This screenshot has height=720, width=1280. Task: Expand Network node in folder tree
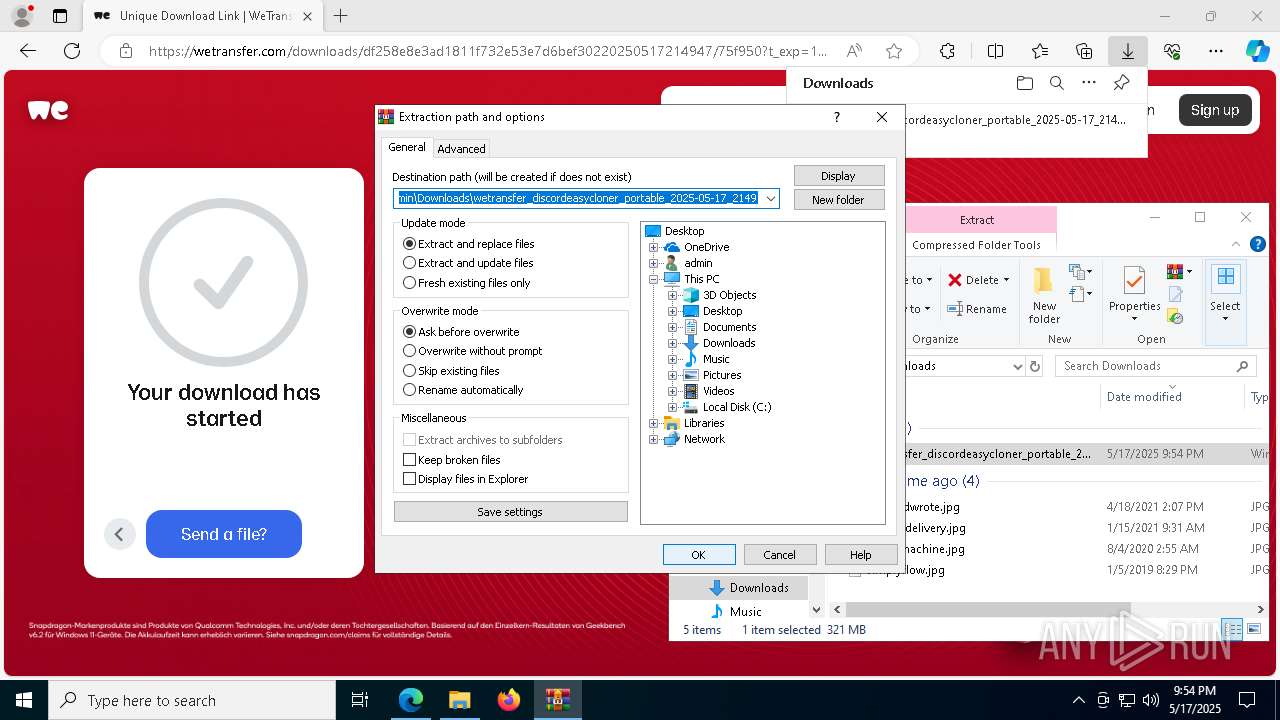654,439
